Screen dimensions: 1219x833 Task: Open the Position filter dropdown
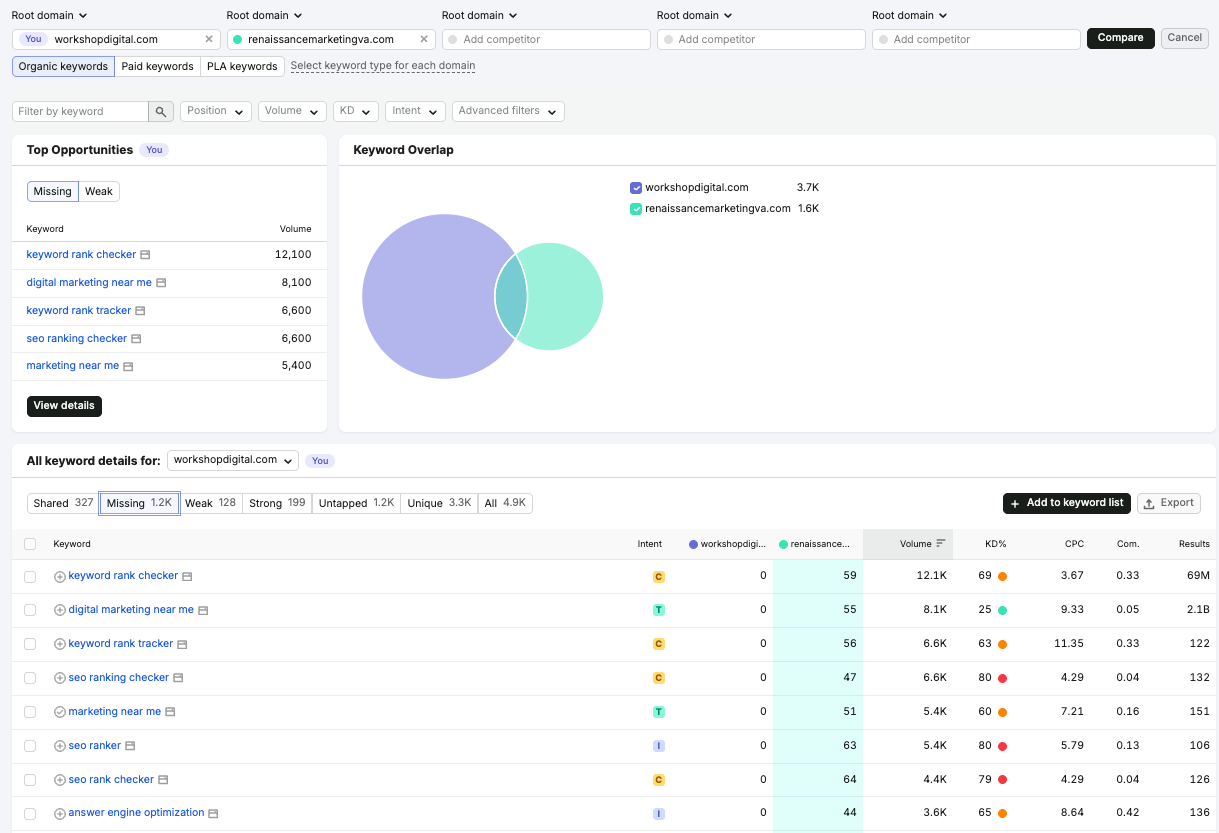pyautogui.click(x=215, y=111)
